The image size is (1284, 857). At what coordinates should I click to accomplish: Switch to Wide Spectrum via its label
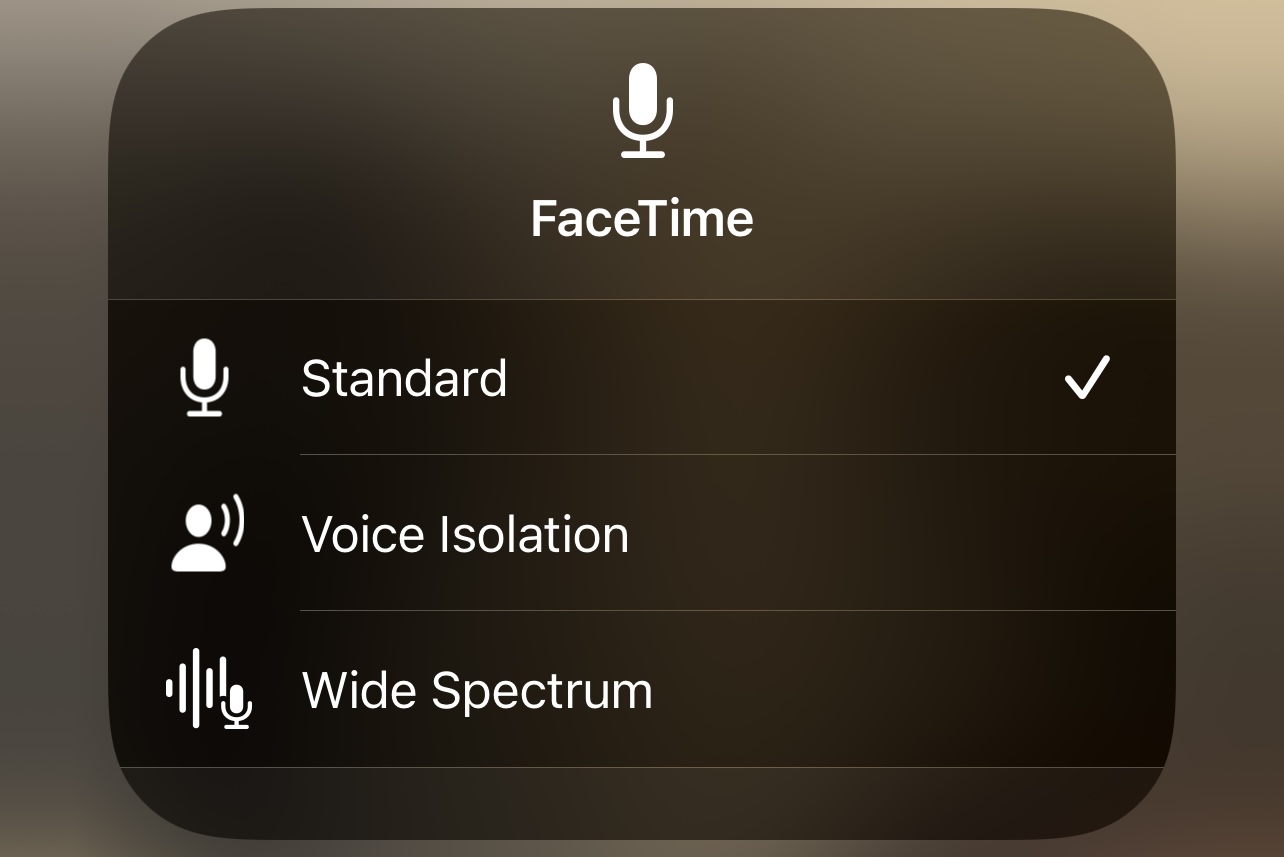click(477, 690)
